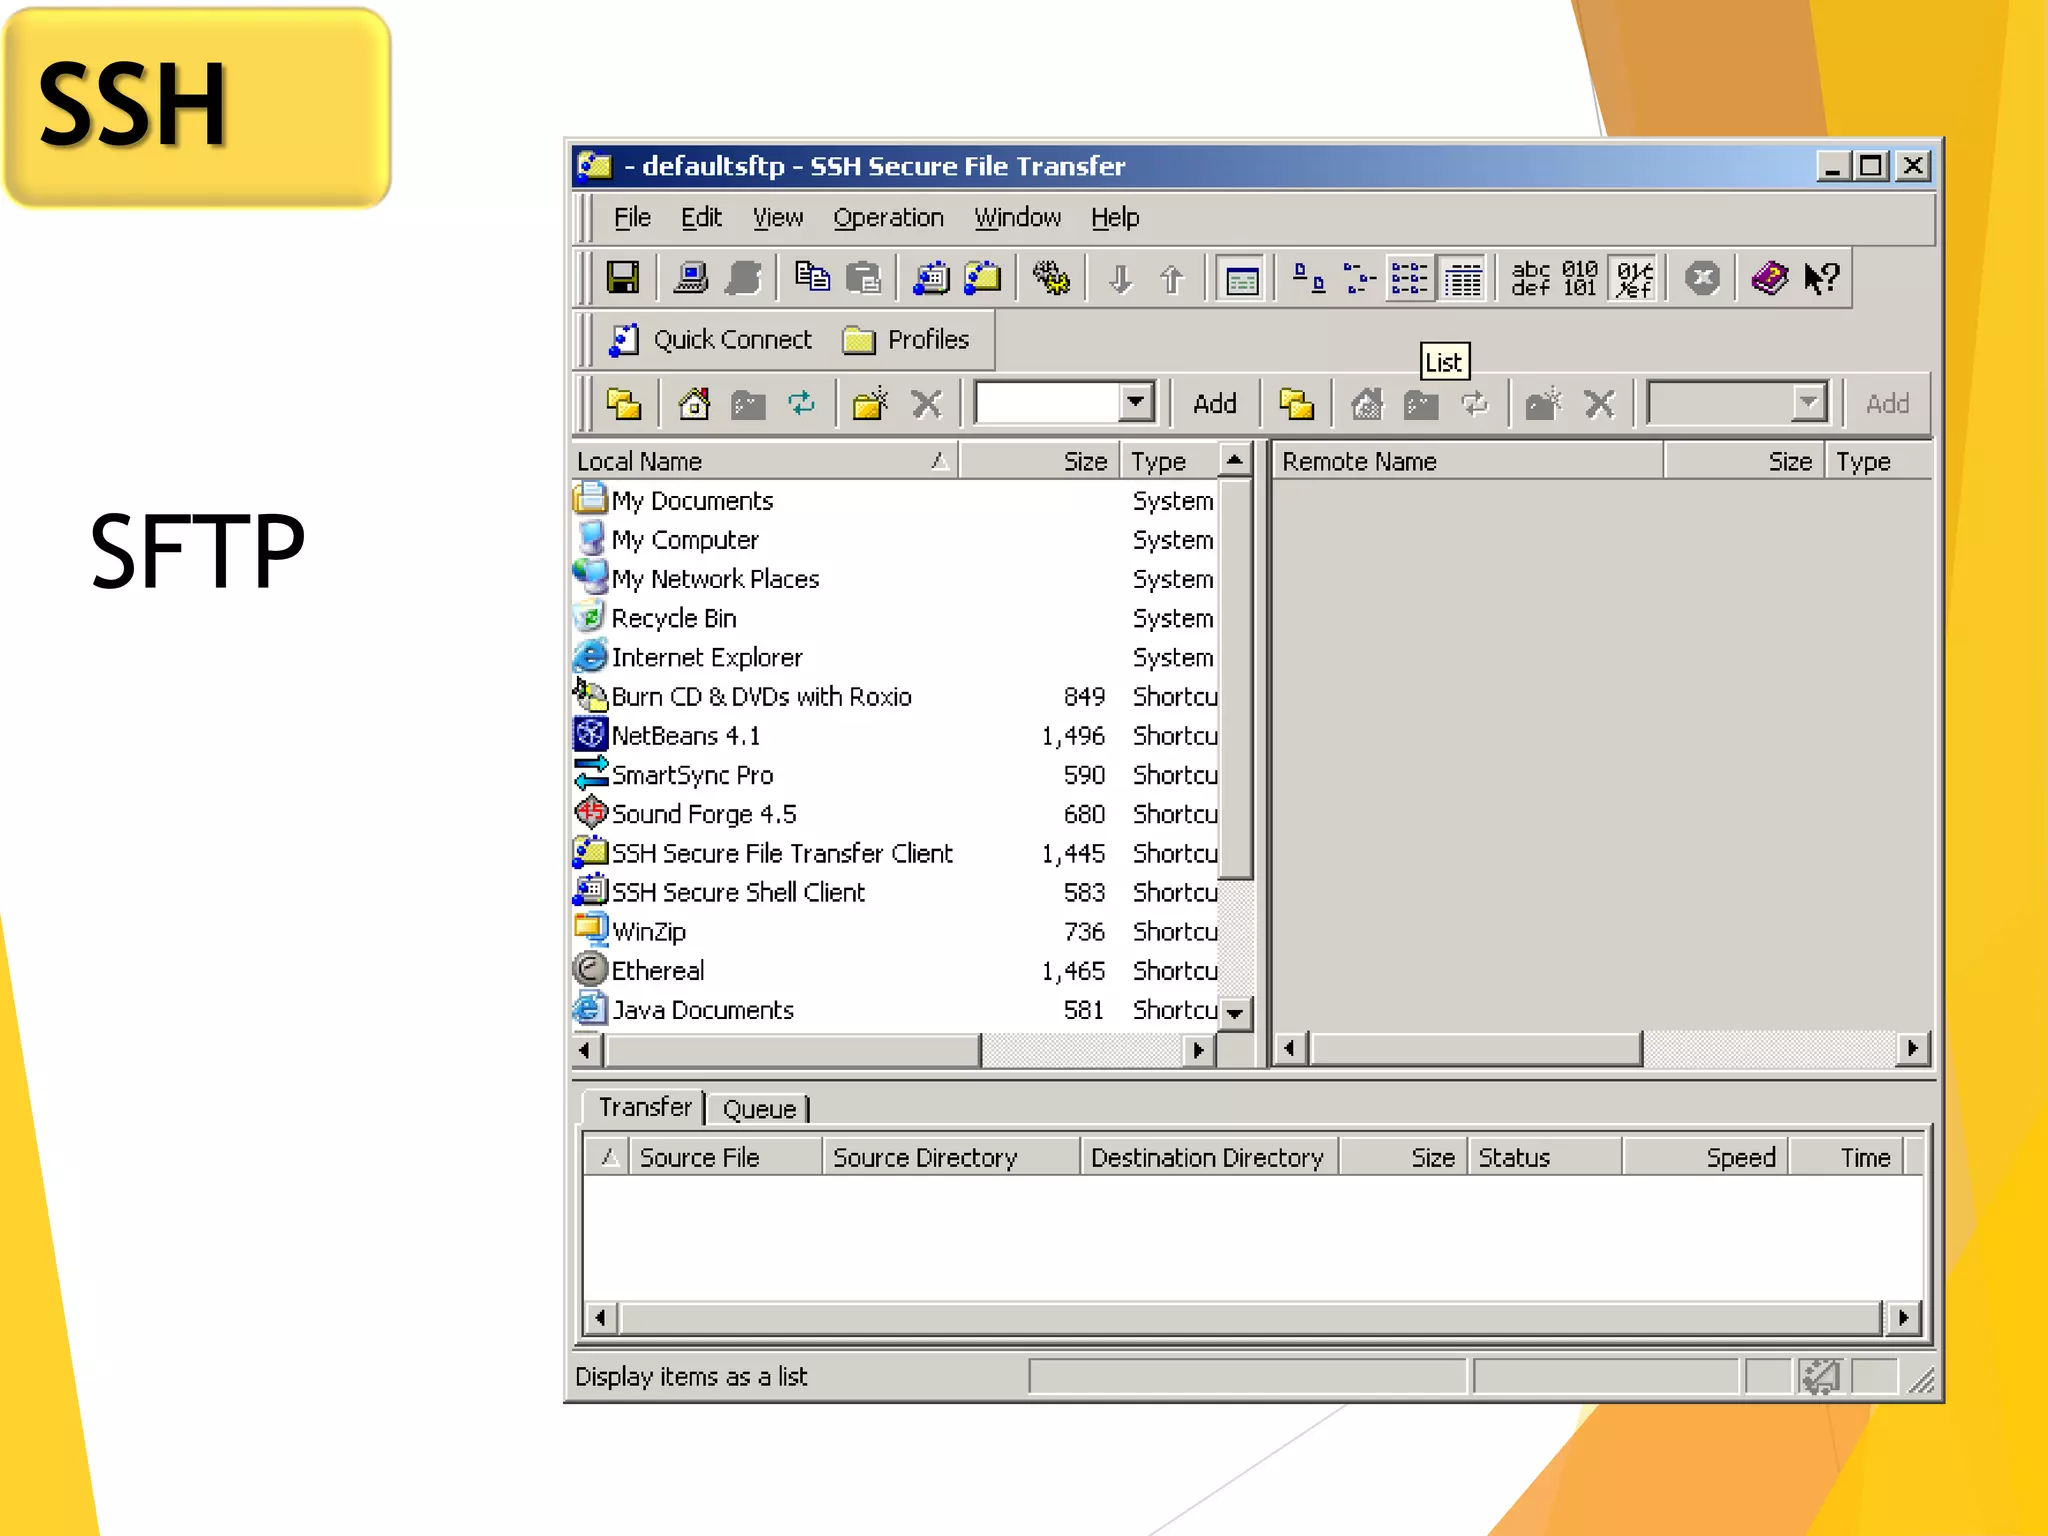Click the Source Directory column header

pos(951,1157)
